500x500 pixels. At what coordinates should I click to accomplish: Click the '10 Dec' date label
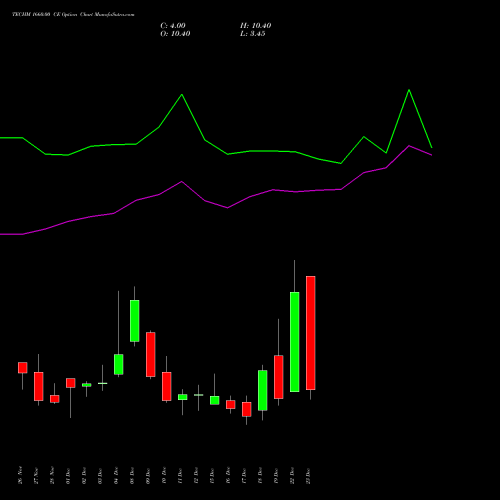[164, 476]
